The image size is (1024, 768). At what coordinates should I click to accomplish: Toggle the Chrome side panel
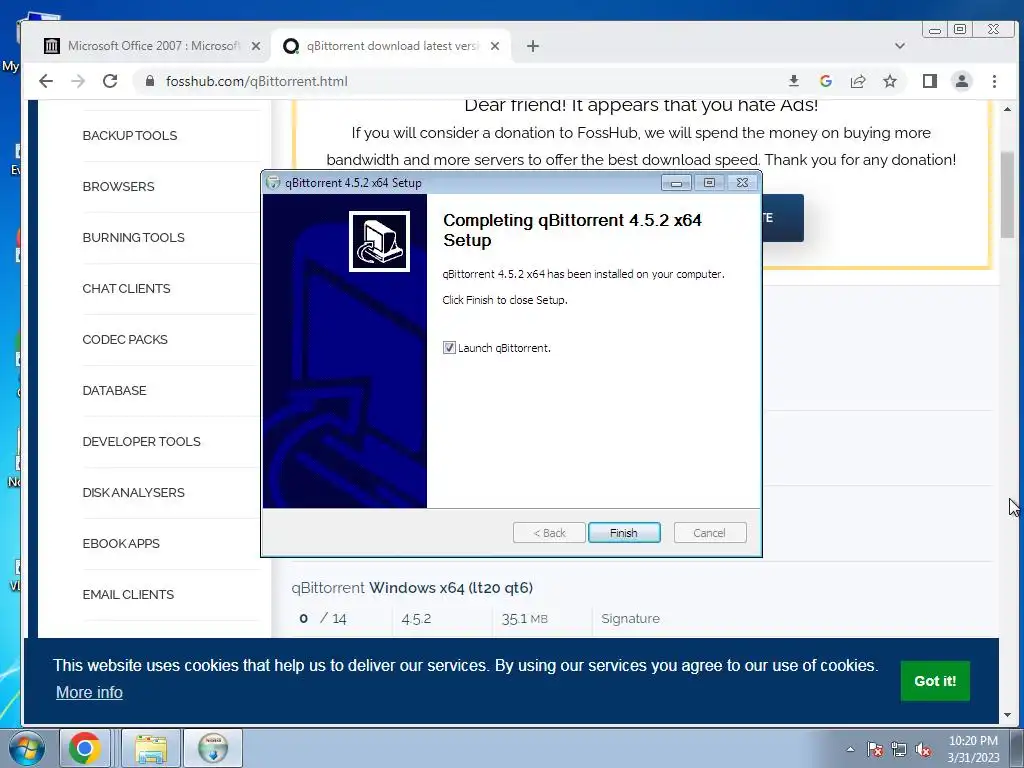(929, 81)
